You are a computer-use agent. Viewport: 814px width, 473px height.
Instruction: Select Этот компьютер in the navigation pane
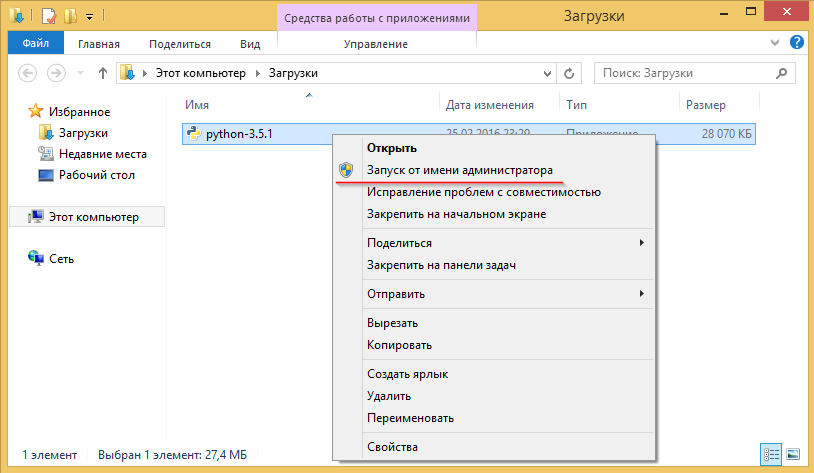point(93,217)
